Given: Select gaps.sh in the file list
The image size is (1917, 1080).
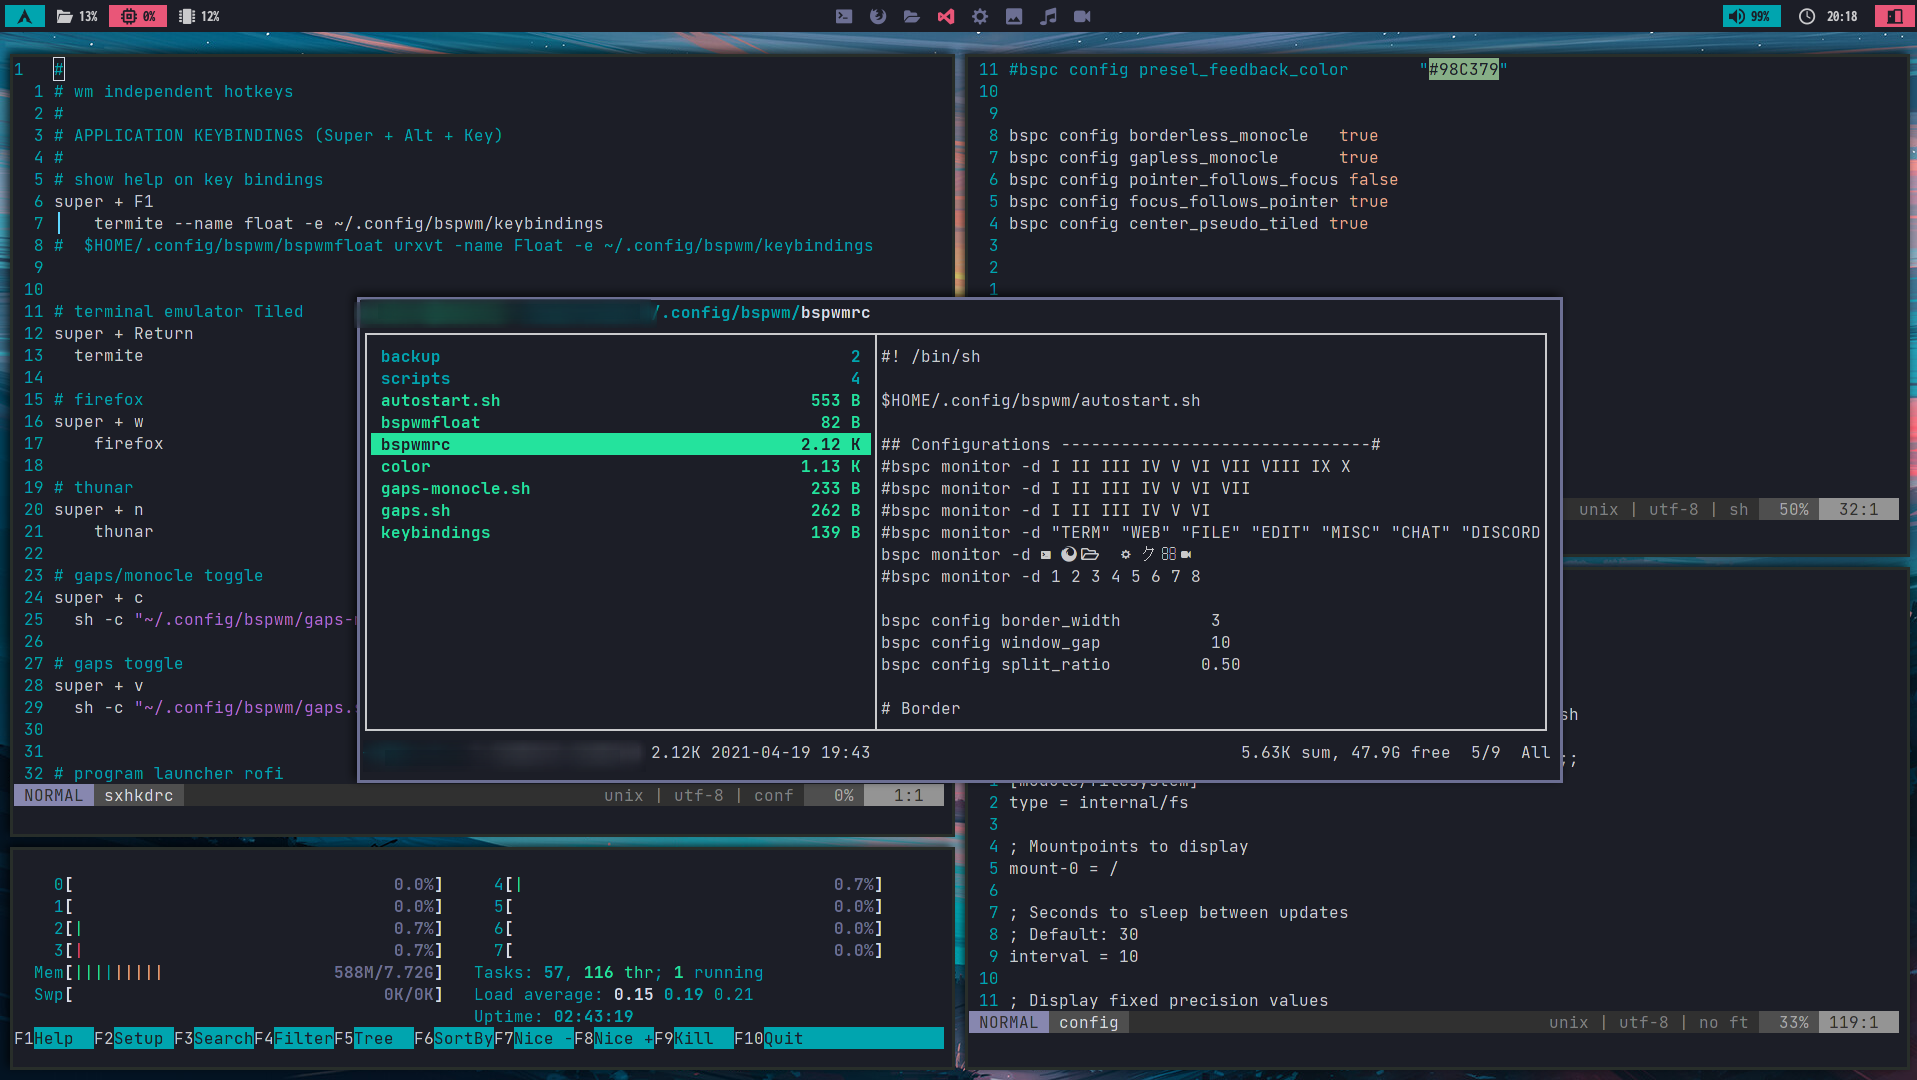Looking at the screenshot, I should (x=620, y=511).
